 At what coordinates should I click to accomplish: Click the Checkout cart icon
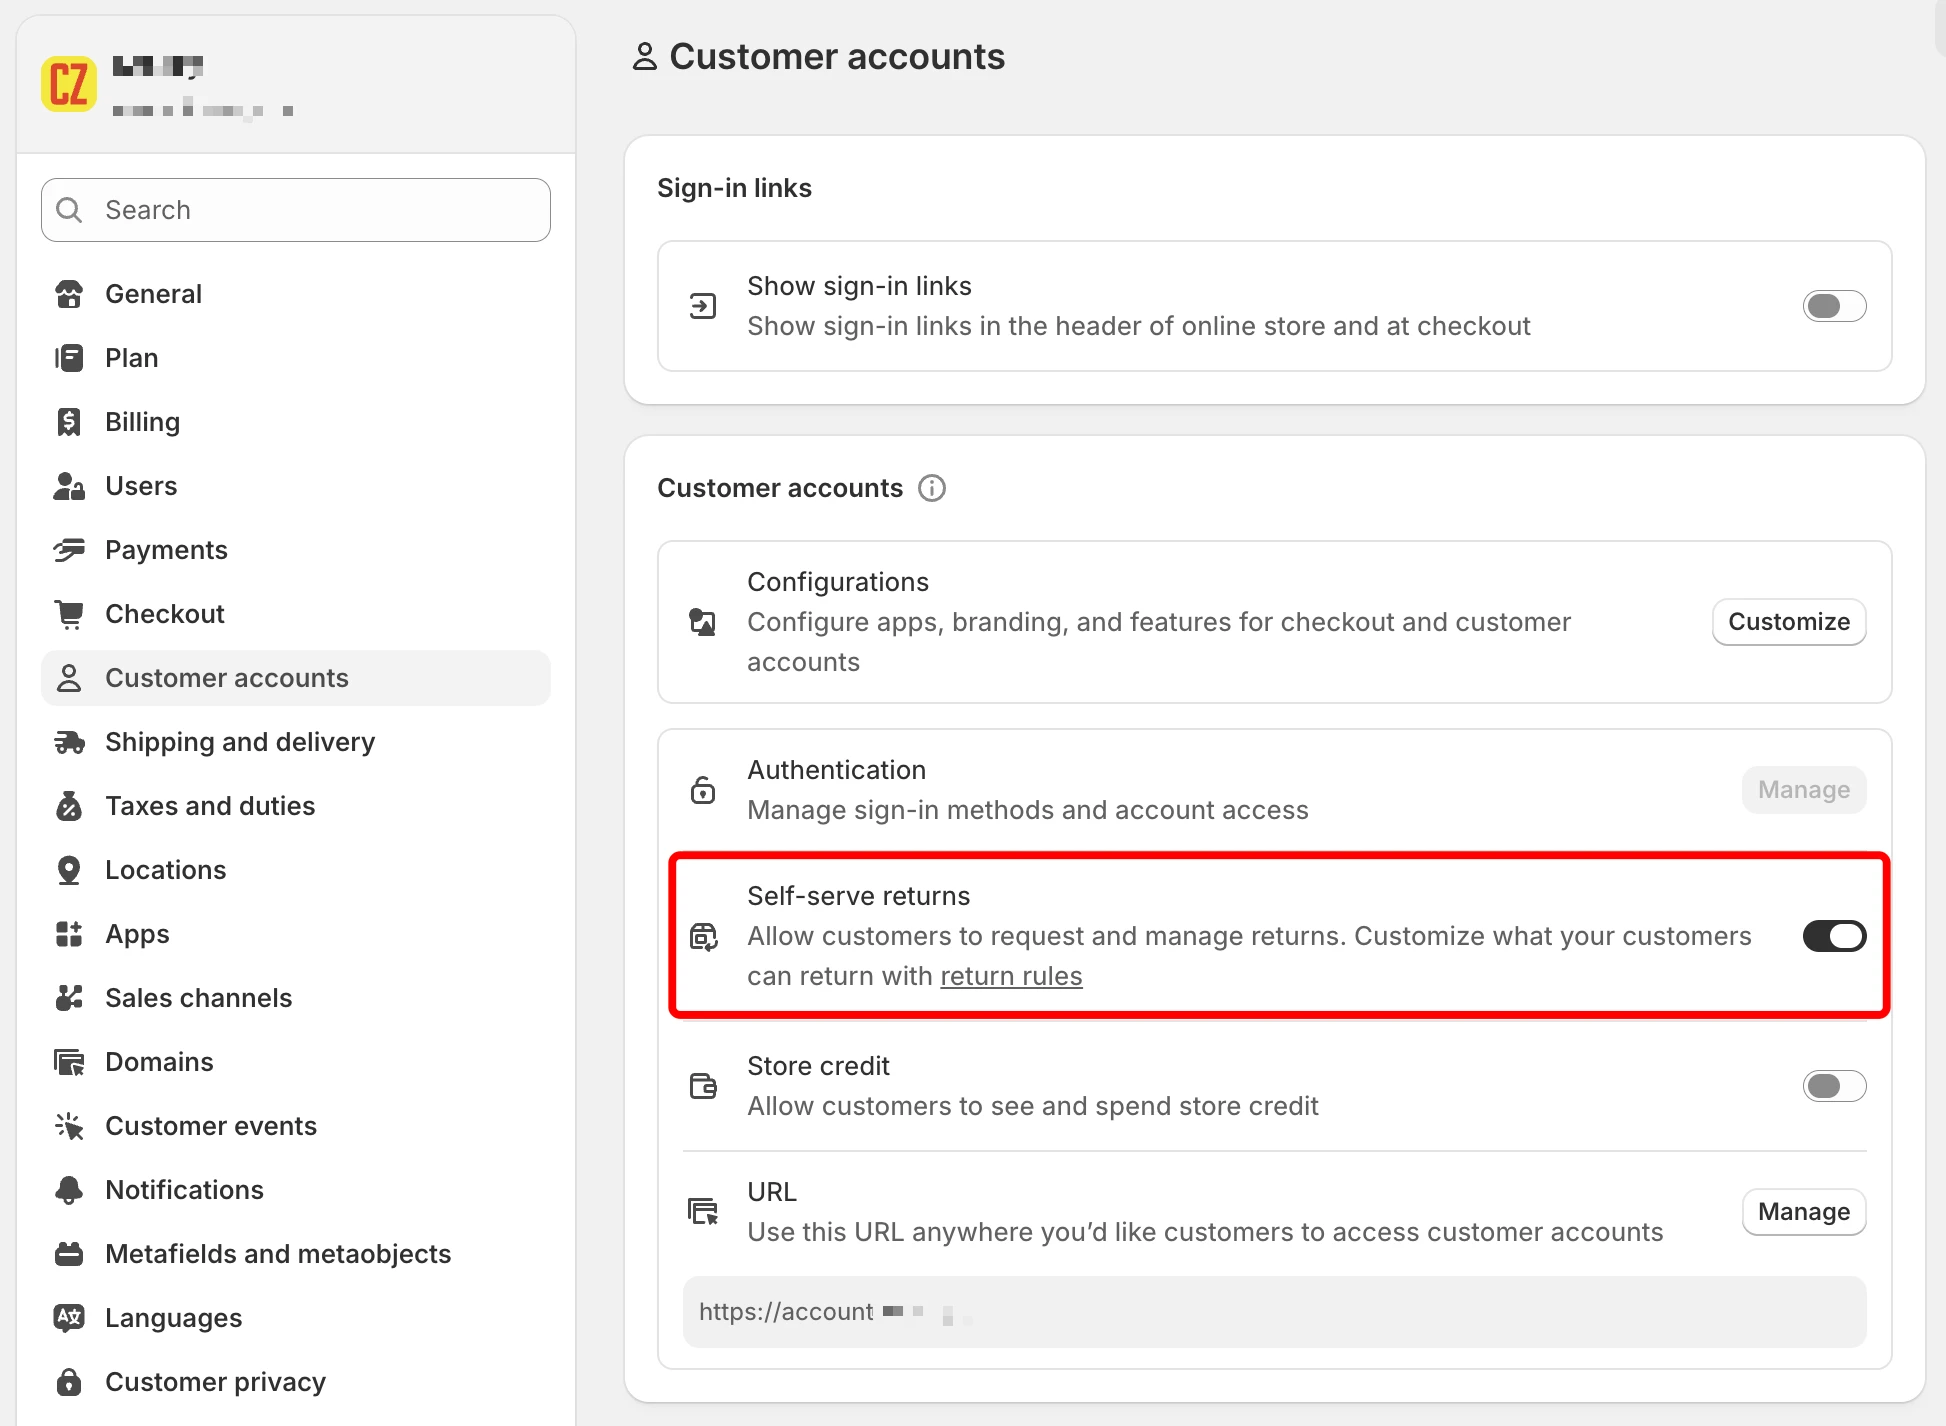coord(69,614)
